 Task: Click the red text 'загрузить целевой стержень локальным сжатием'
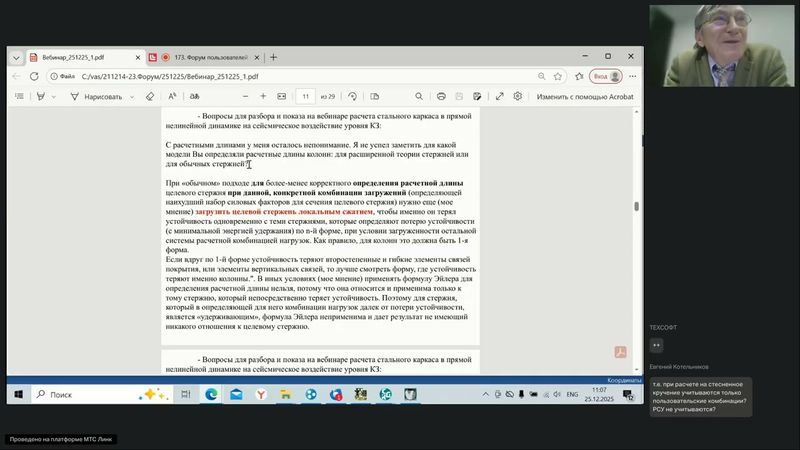point(284,212)
